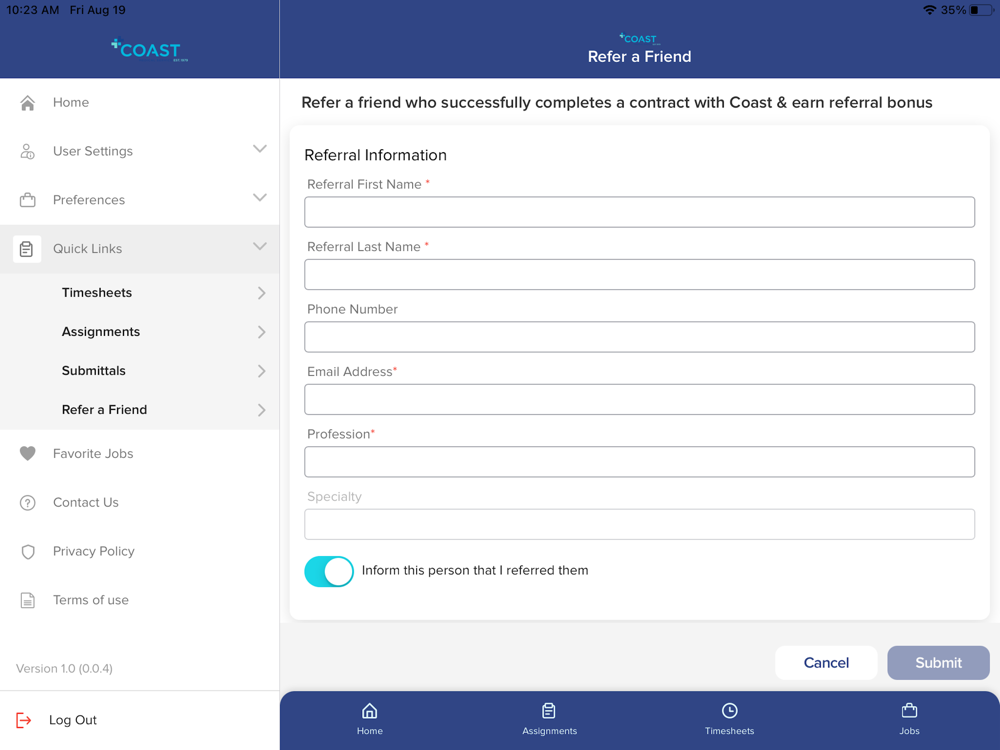
Task: Click the User Settings person icon
Action: tap(27, 151)
